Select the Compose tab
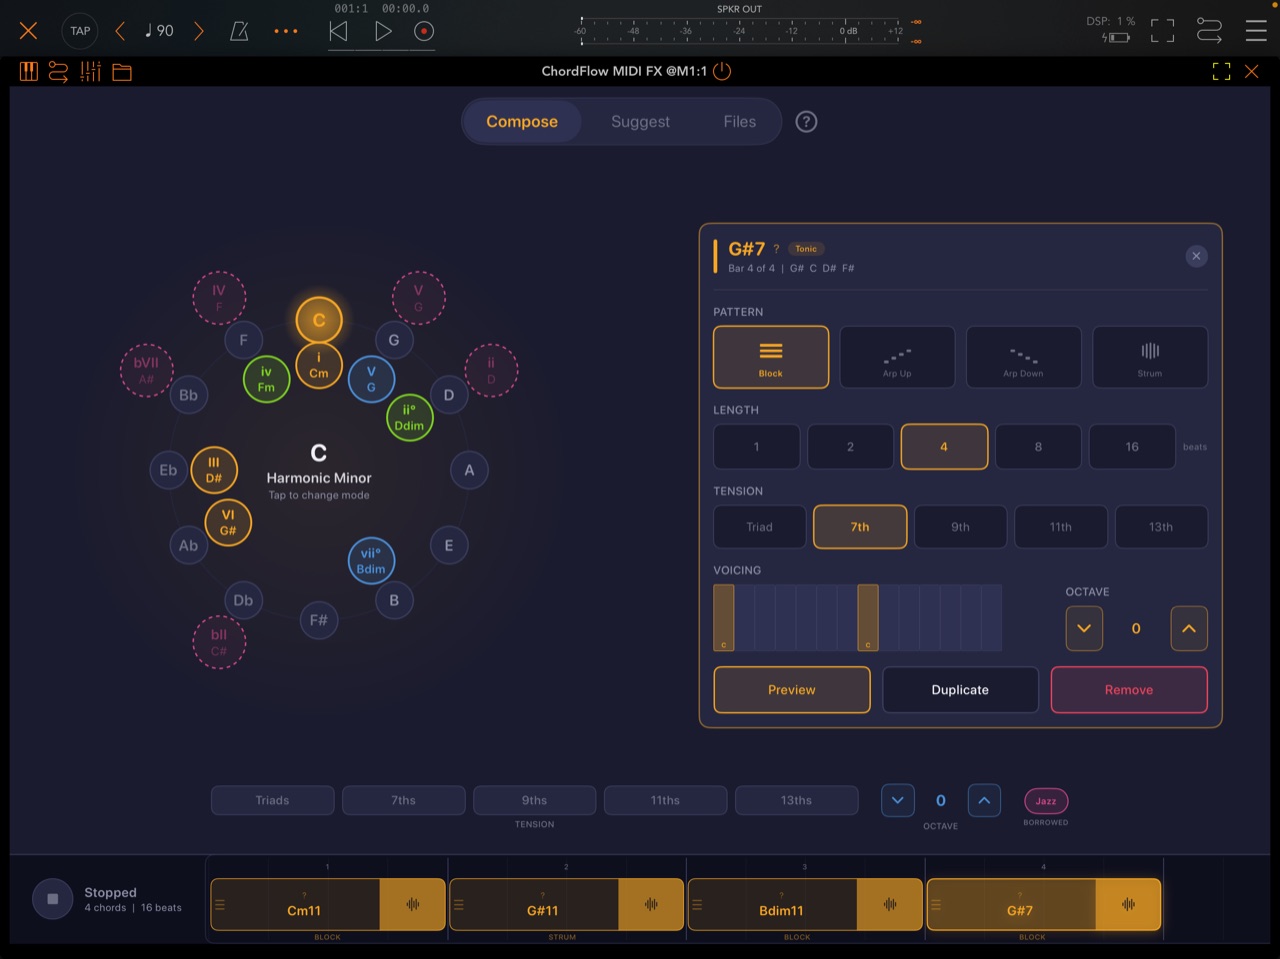The width and height of the screenshot is (1280, 959). (522, 121)
